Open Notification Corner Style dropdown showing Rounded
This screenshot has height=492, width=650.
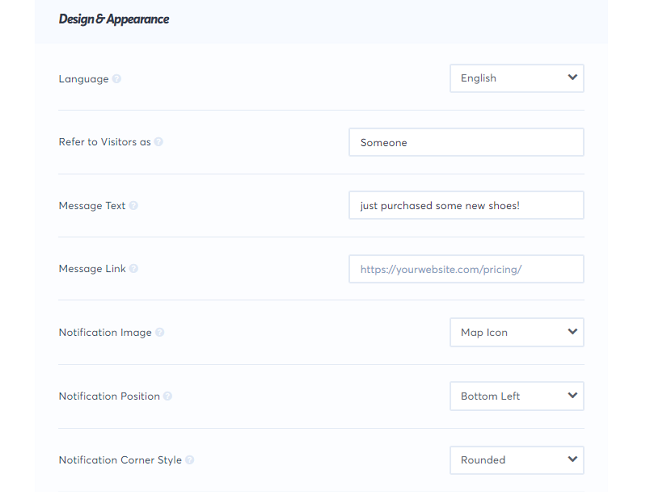[x=516, y=460]
